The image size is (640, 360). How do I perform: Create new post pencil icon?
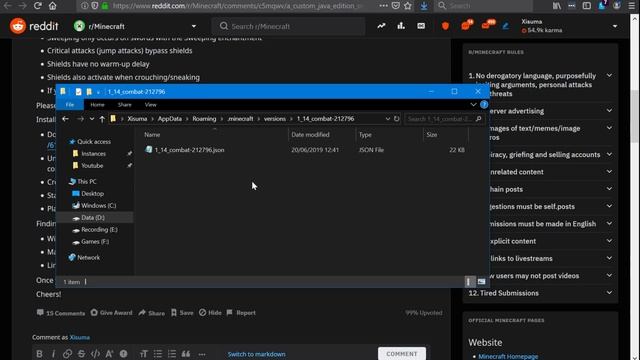click(505, 26)
